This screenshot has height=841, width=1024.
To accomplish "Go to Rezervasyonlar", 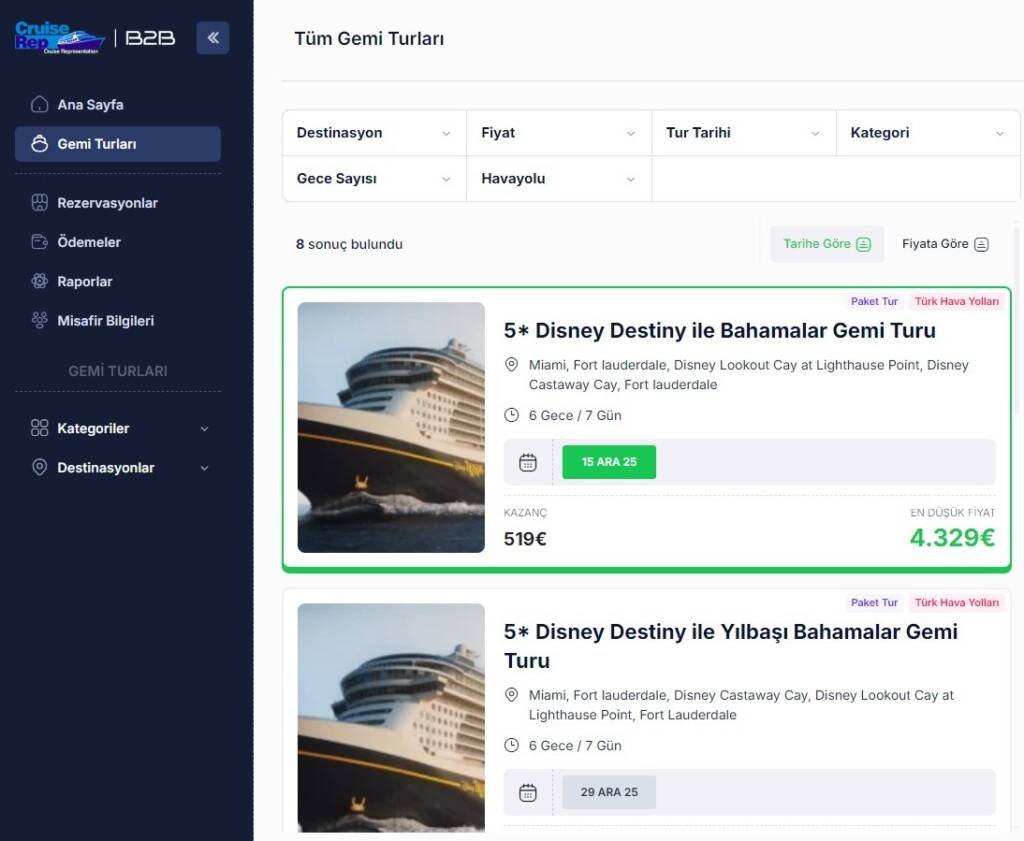I will [118, 202].
